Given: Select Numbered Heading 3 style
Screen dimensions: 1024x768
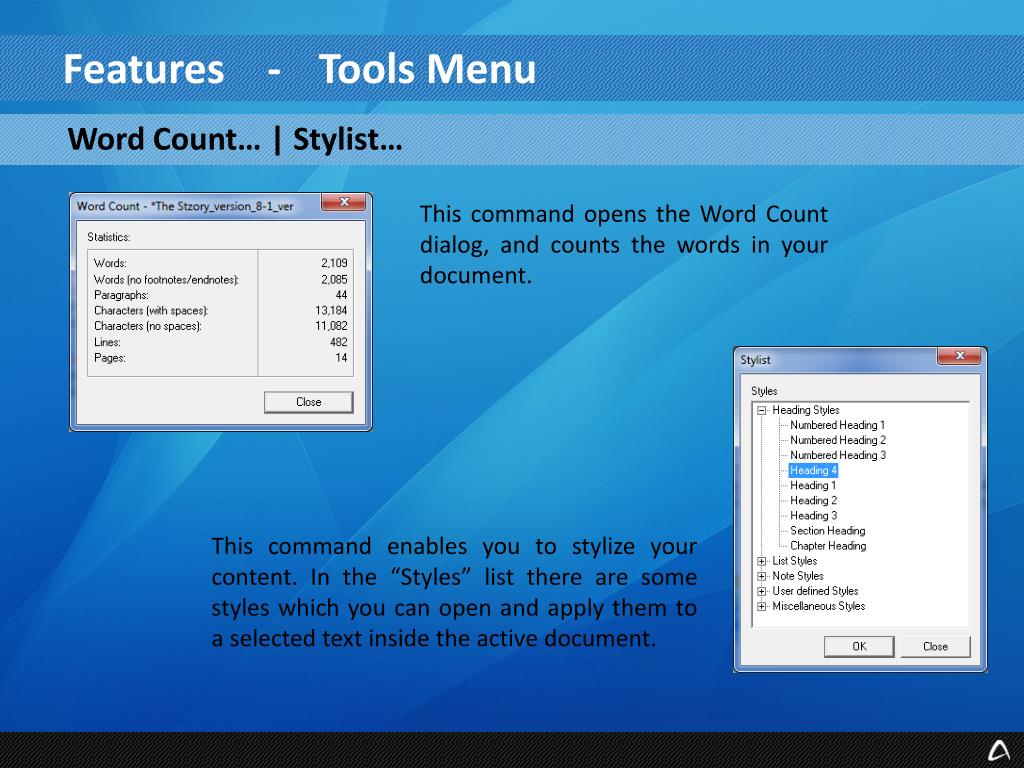Looking at the screenshot, I should [838, 455].
